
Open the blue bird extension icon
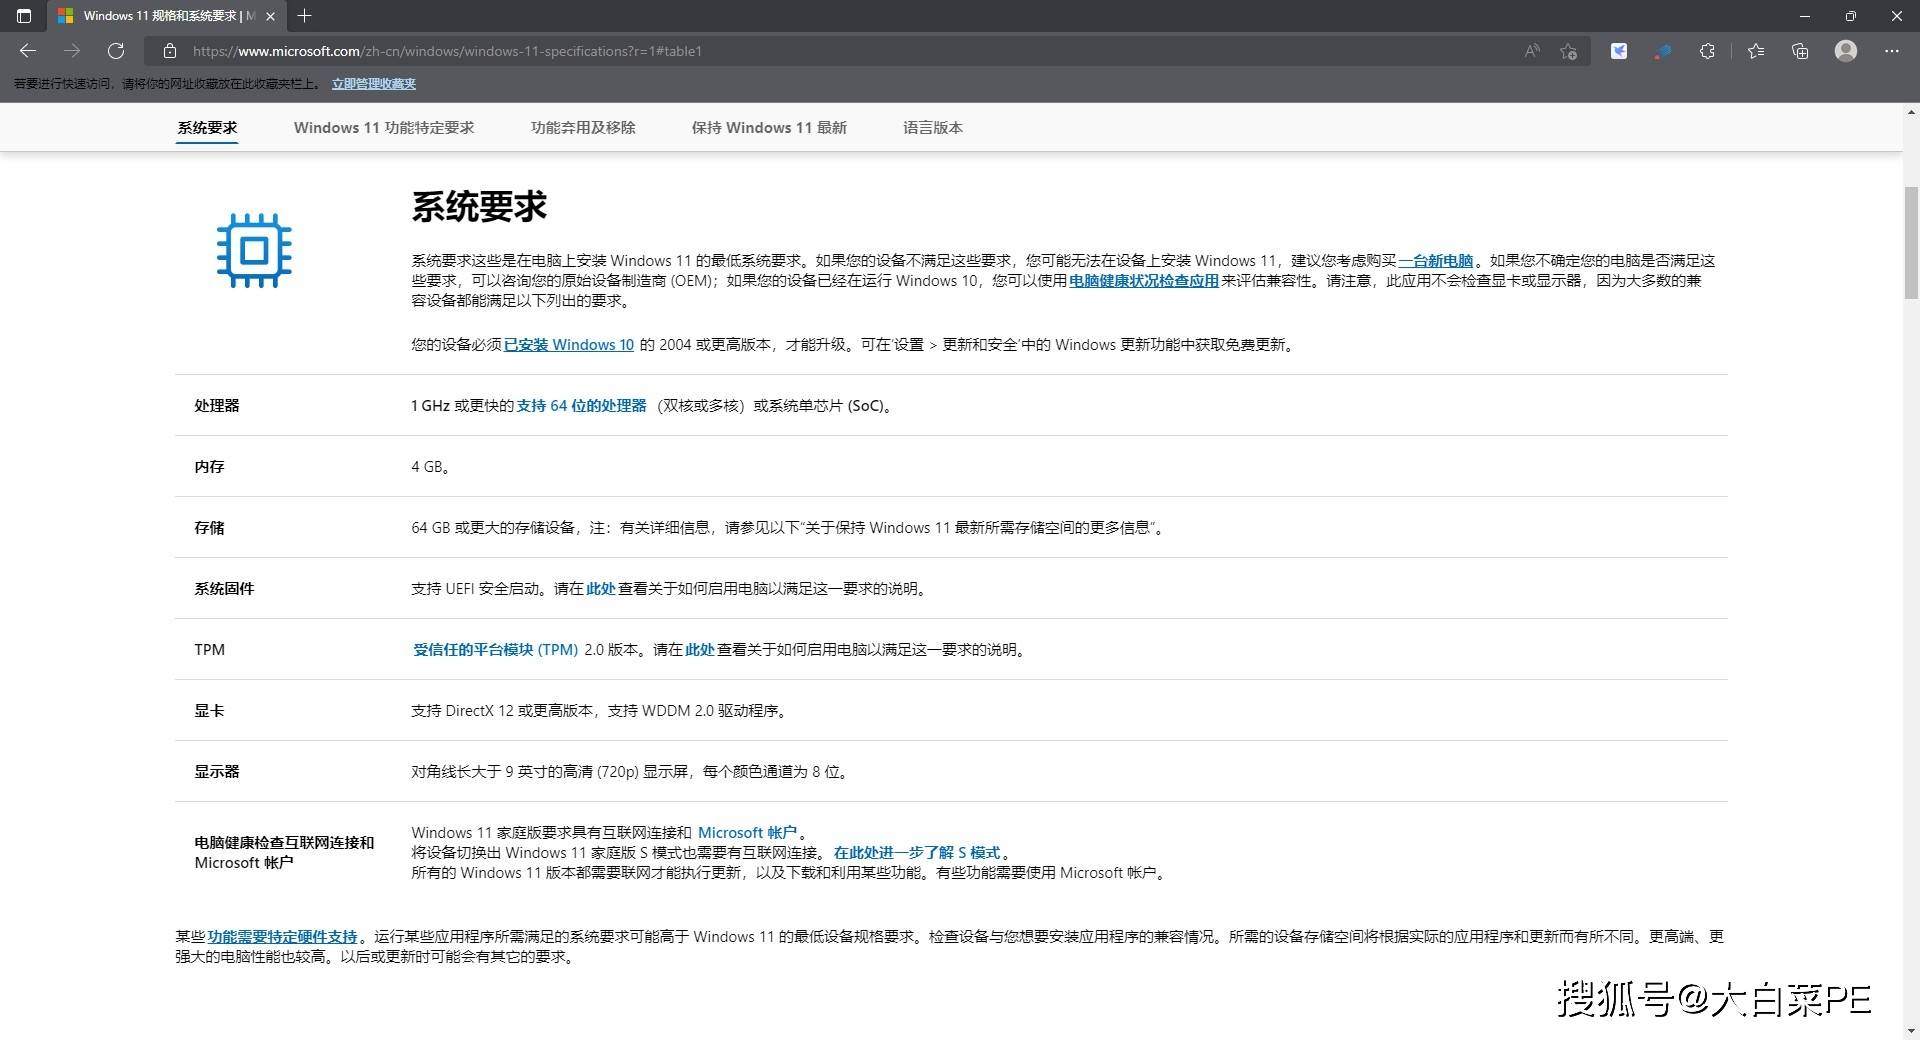click(1619, 51)
